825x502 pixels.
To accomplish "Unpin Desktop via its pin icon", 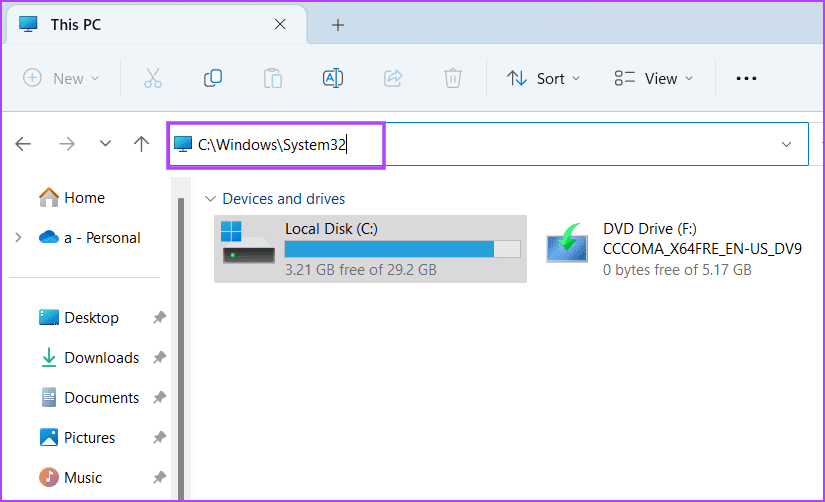I will (159, 317).
